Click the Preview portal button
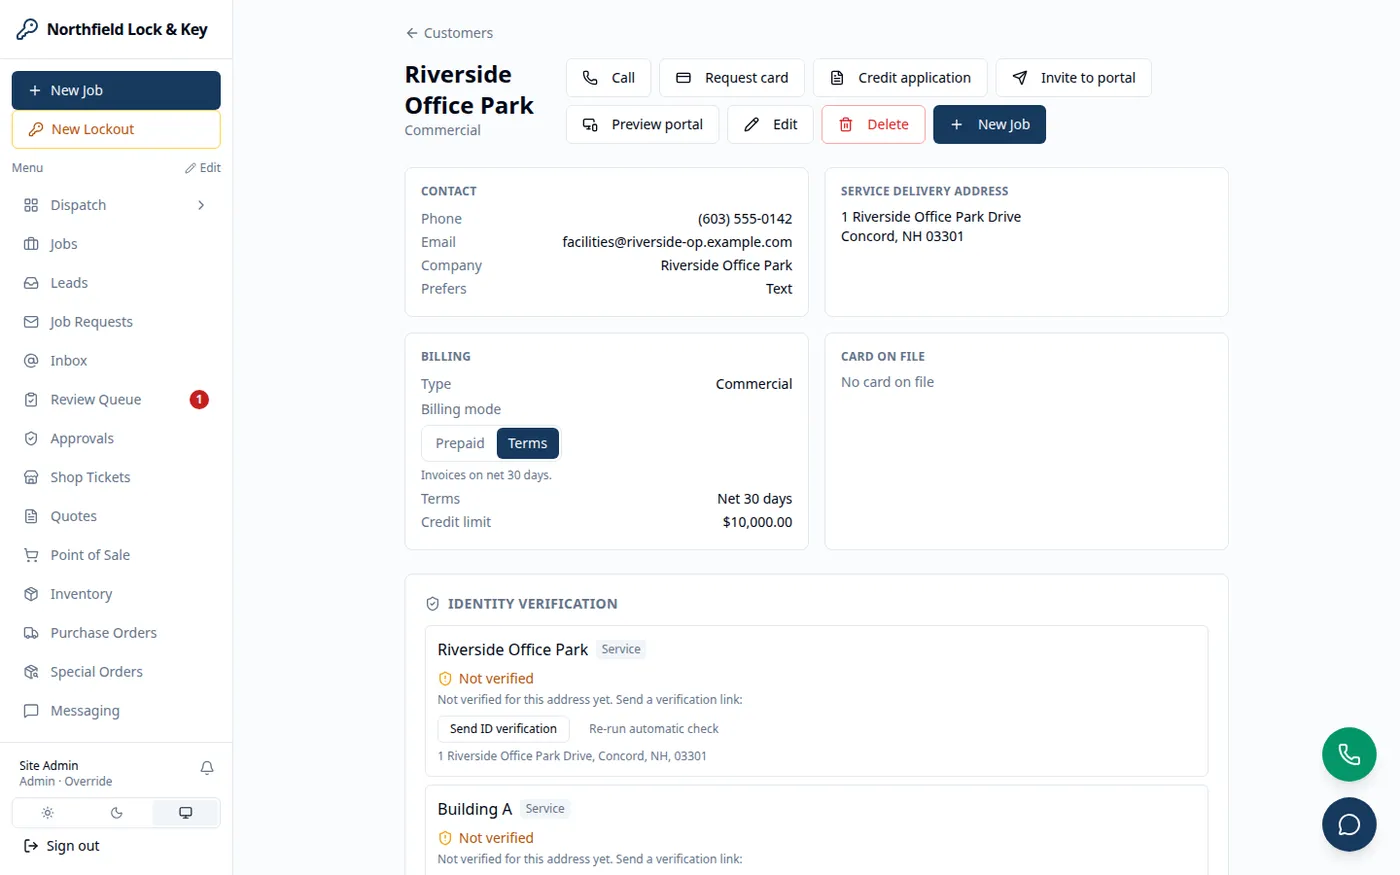 pos(642,125)
